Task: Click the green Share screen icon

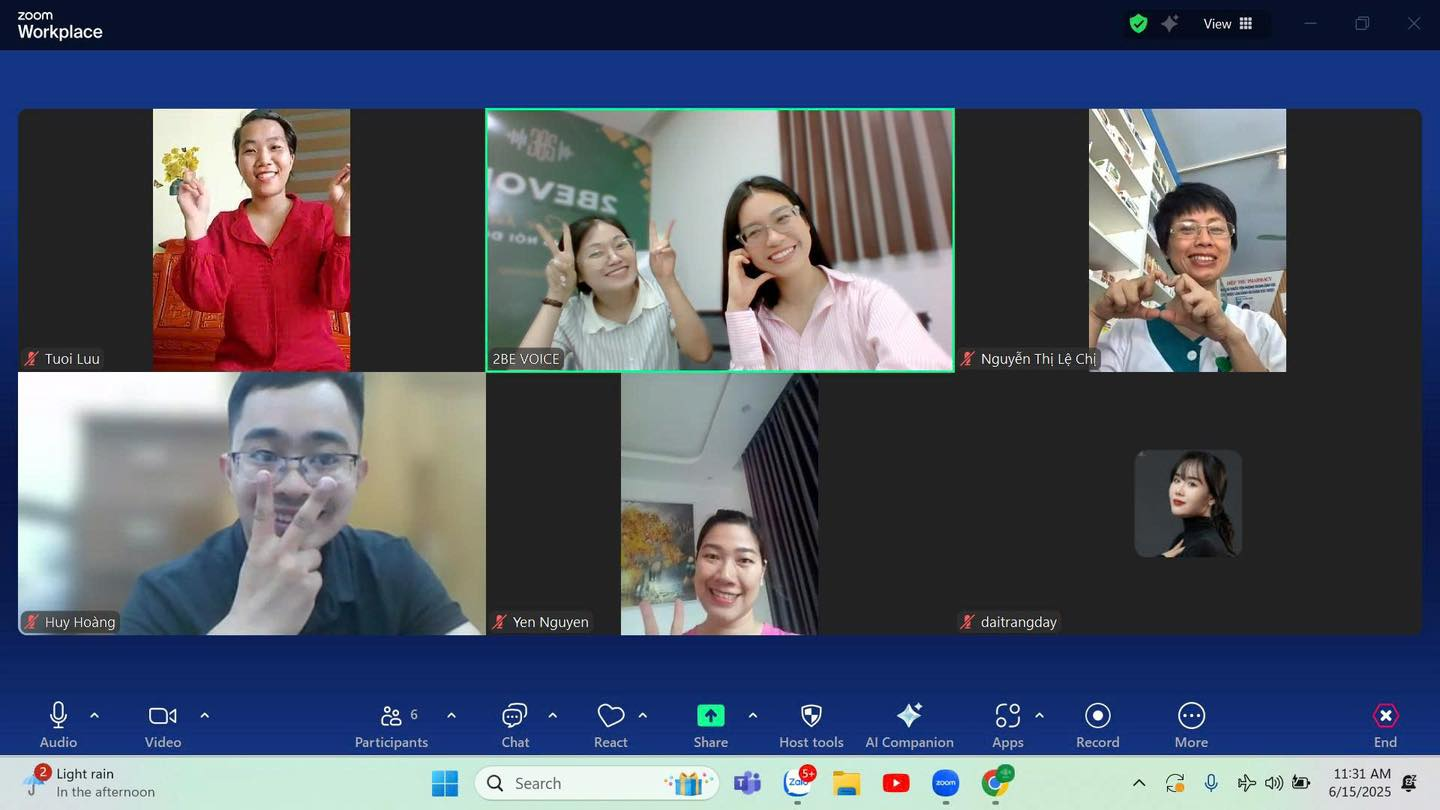Action: [x=710, y=716]
